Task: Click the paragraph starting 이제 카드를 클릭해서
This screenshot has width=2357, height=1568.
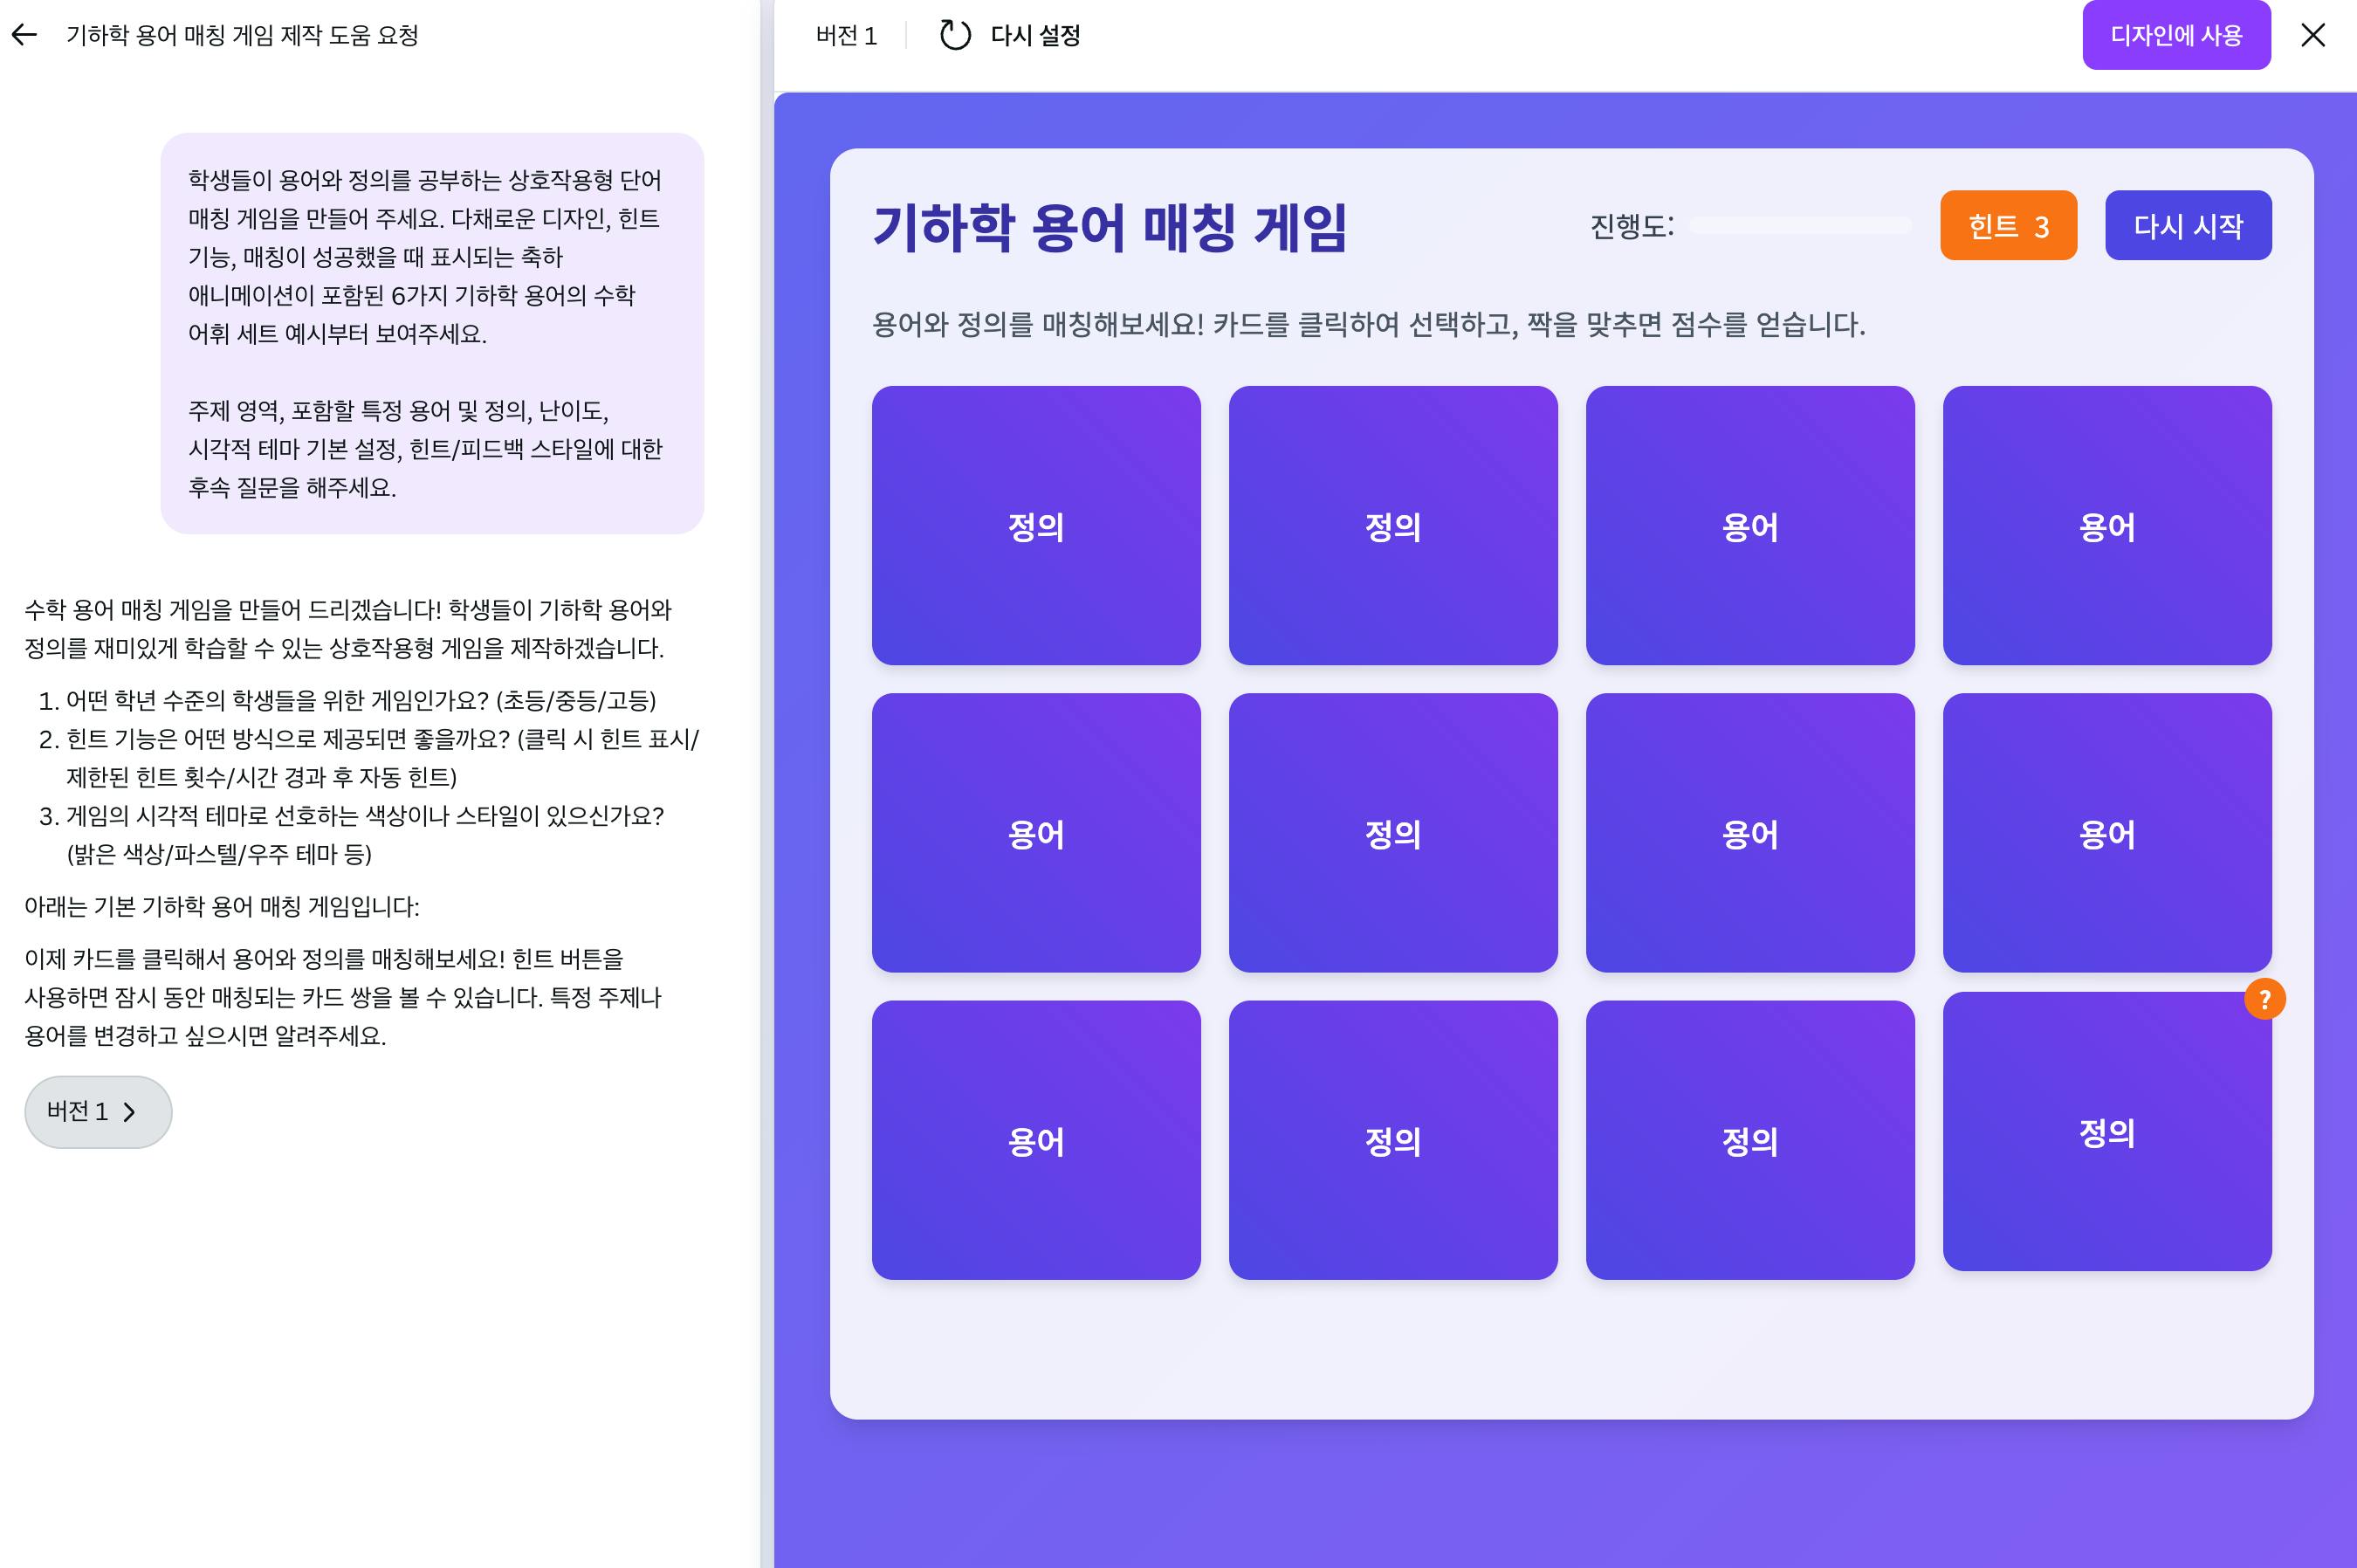Action: (x=343, y=997)
